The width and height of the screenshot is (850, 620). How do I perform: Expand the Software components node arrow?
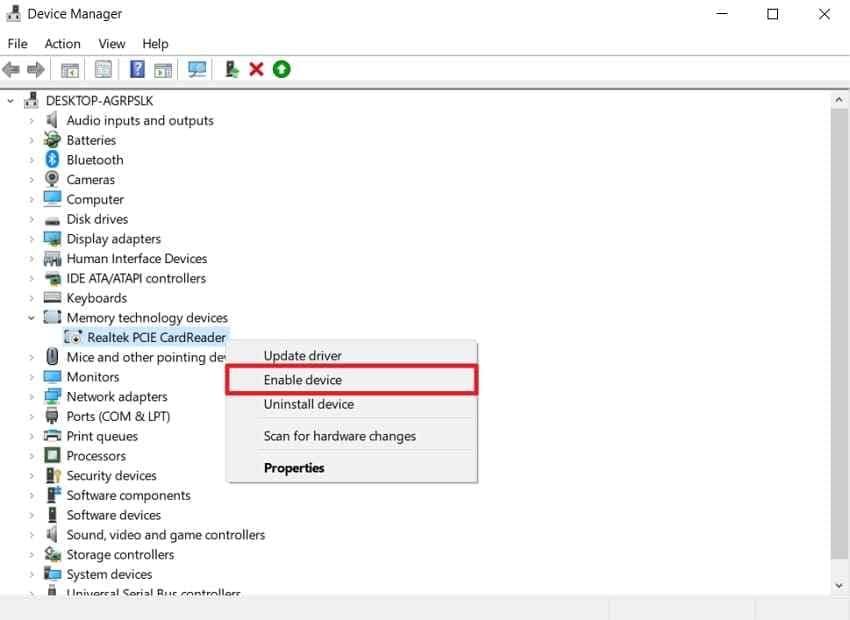coord(31,495)
